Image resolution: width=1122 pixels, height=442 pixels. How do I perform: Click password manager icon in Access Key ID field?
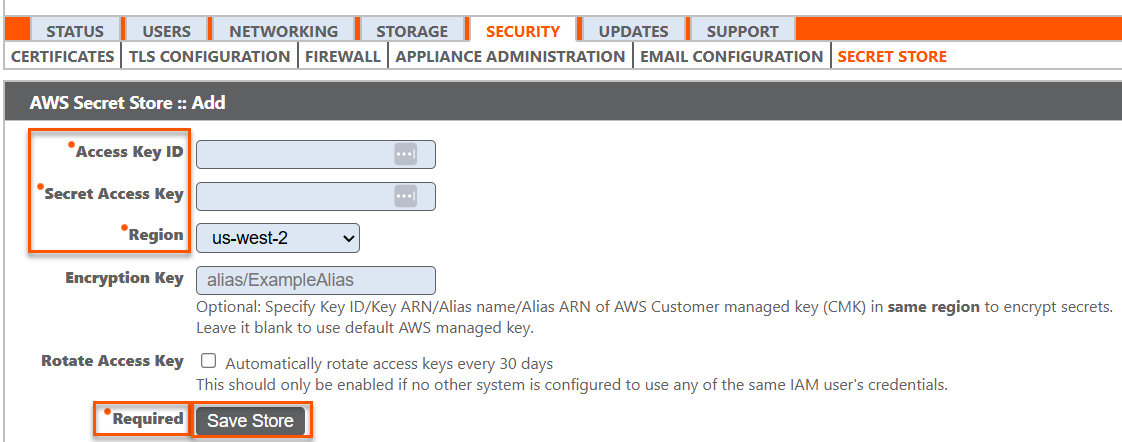click(406, 154)
